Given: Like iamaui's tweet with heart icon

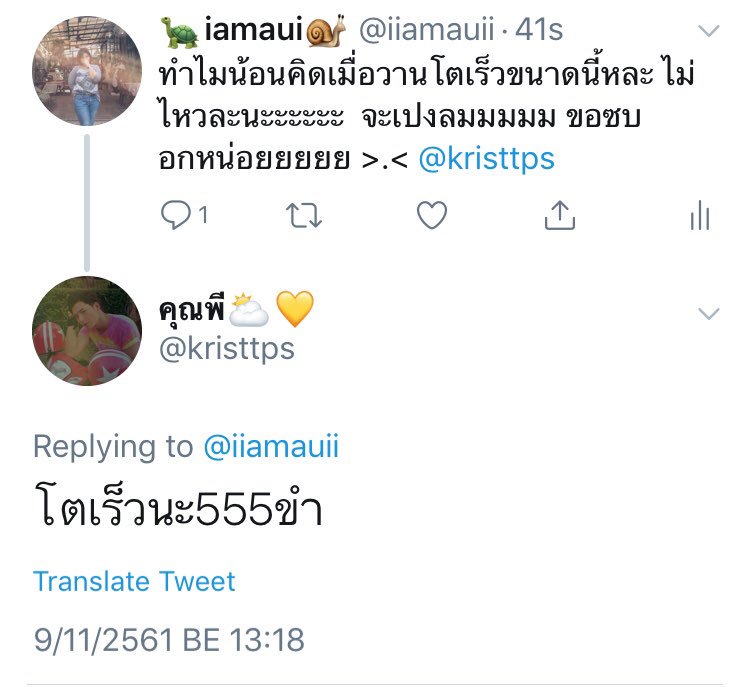Looking at the screenshot, I should [432, 215].
